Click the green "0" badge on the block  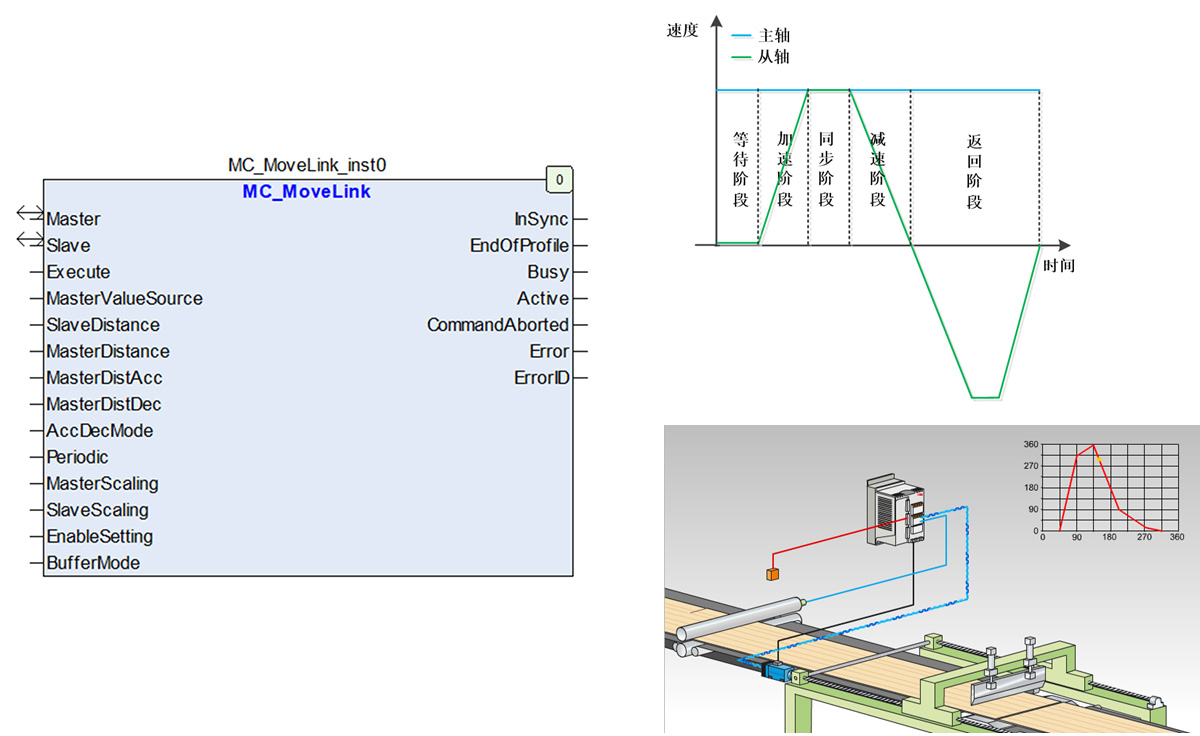click(559, 180)
